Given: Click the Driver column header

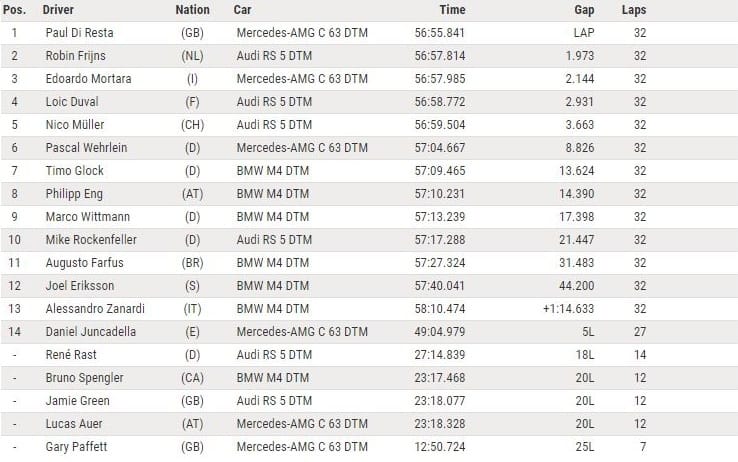Looking at the screenshot, I should point(58,9).
